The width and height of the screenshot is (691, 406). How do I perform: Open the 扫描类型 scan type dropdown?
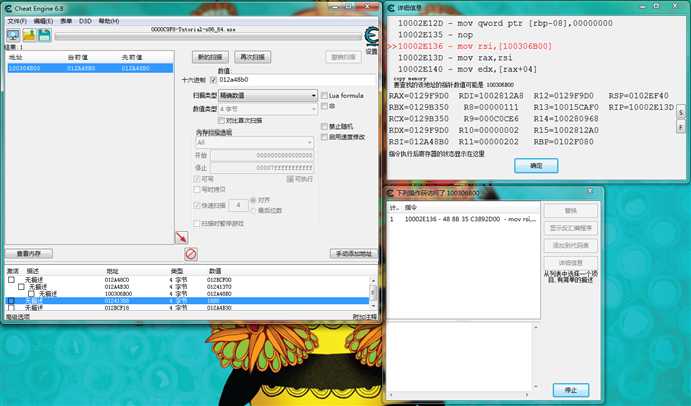click(268, 95)
